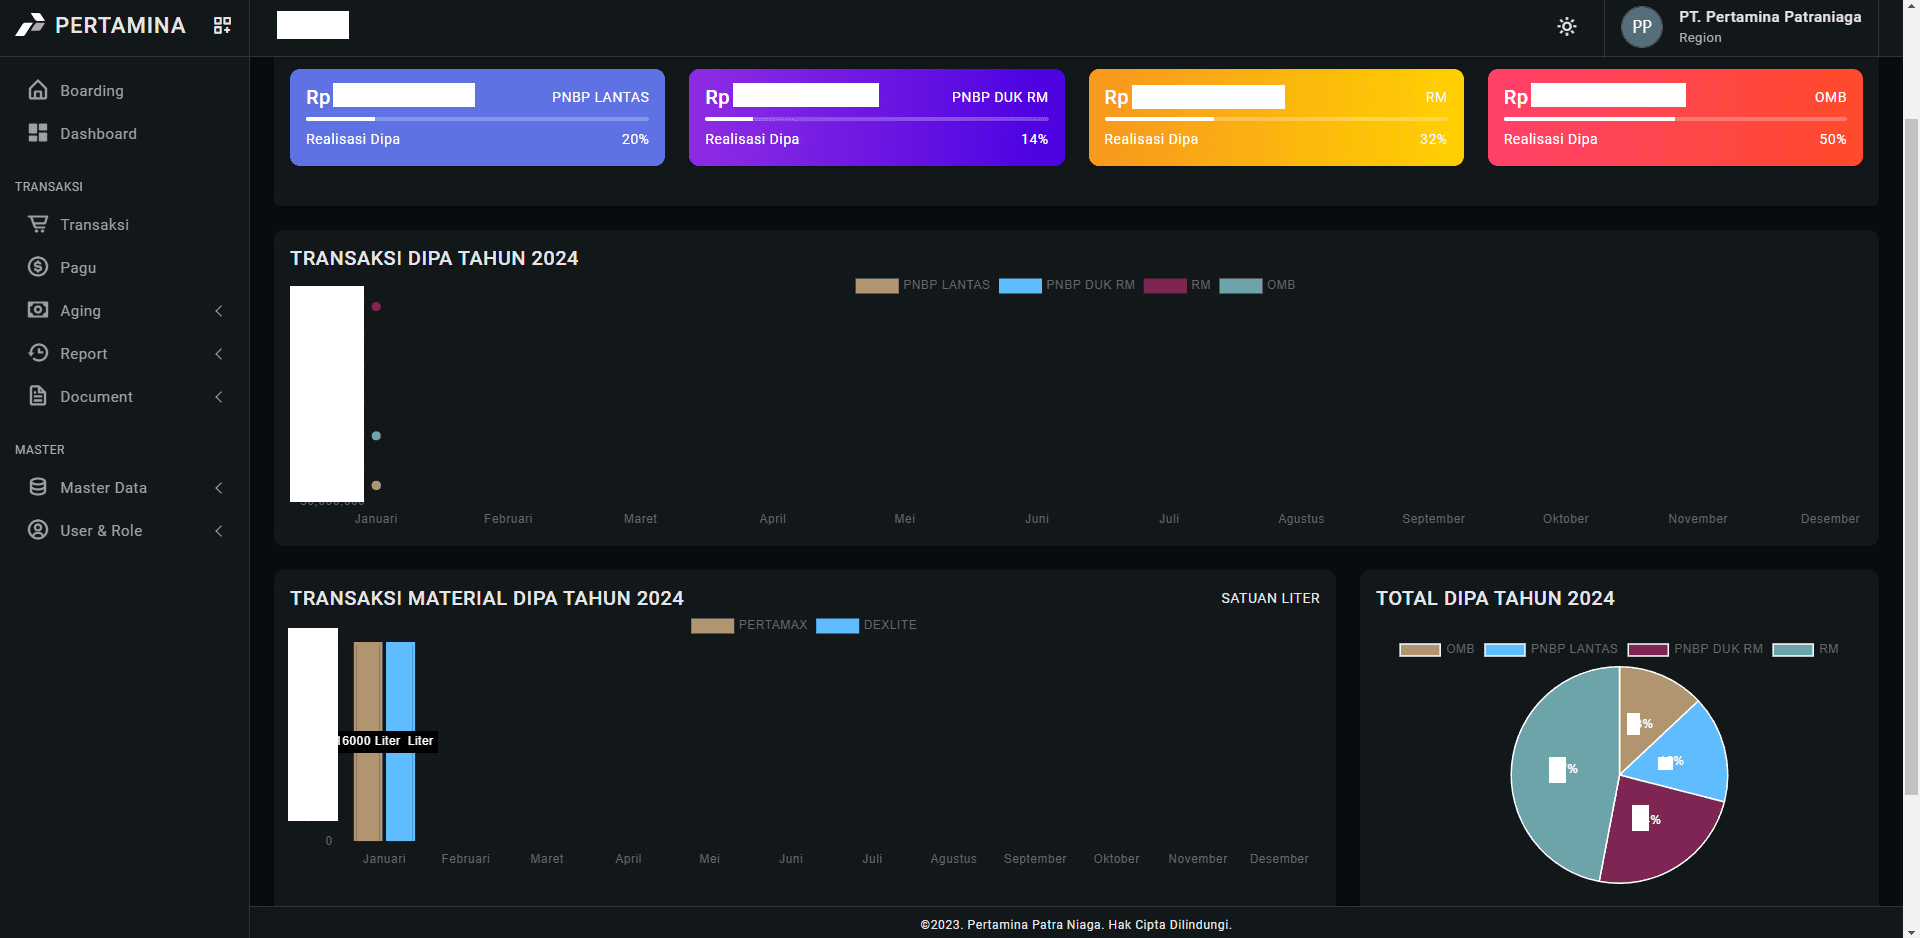Click the Dashboard tiles icon
1920x938 pixels.
click(38, 133)
